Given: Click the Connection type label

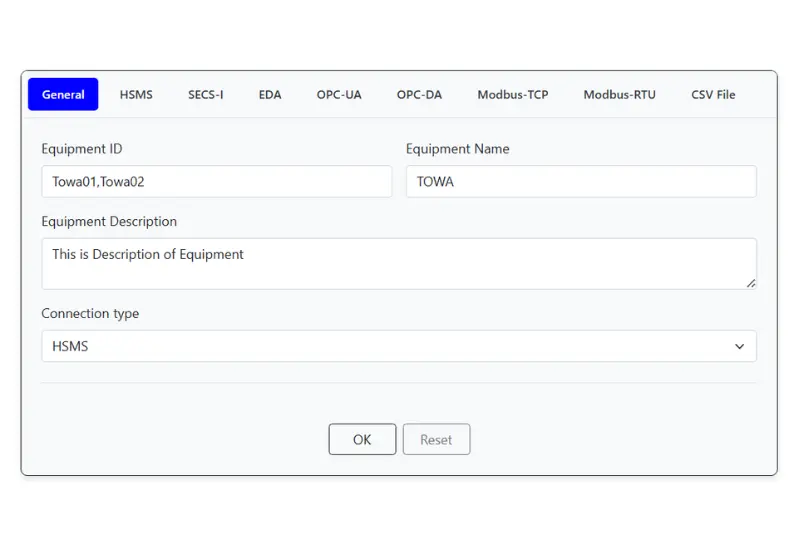Looking at the screenshot, I should pyautogui.click(x=90, y=313).
